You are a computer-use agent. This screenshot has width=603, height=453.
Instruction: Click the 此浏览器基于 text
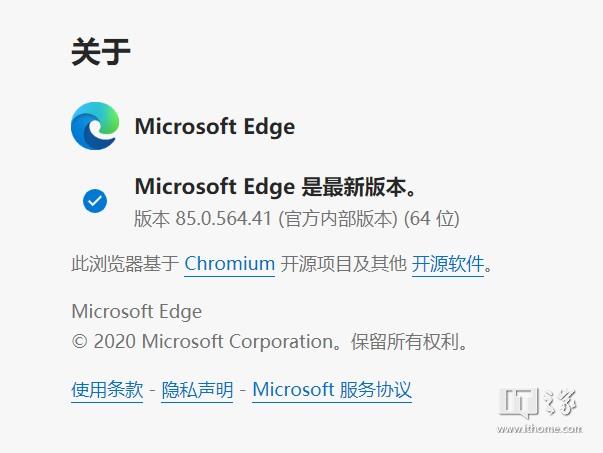pos(126,264)
